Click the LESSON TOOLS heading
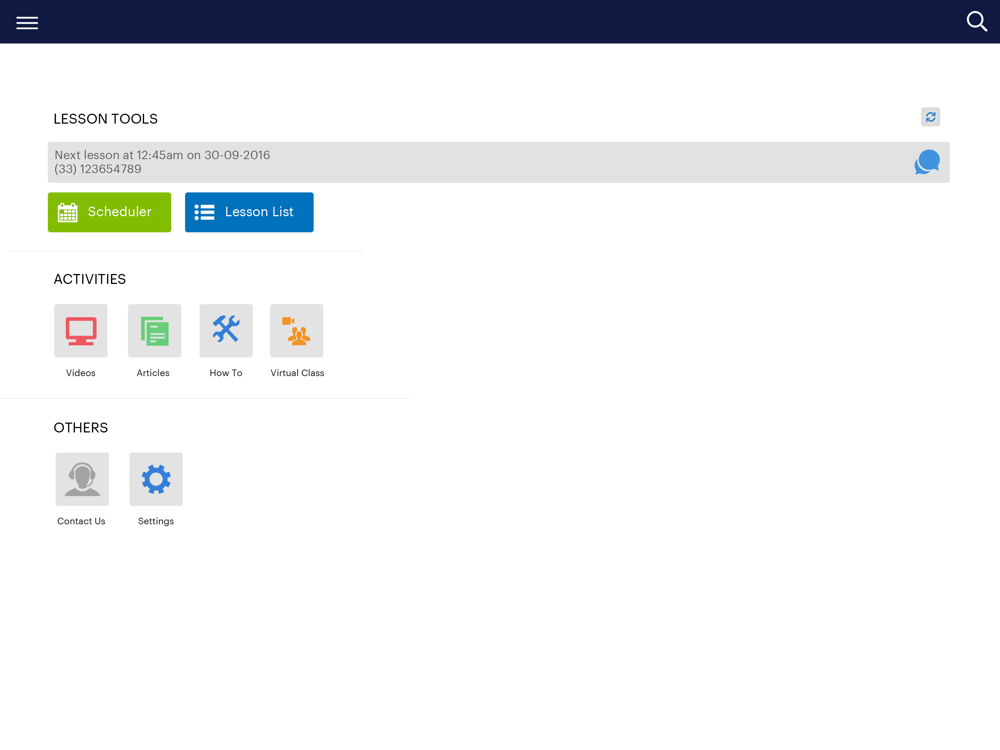 point(105,119)
